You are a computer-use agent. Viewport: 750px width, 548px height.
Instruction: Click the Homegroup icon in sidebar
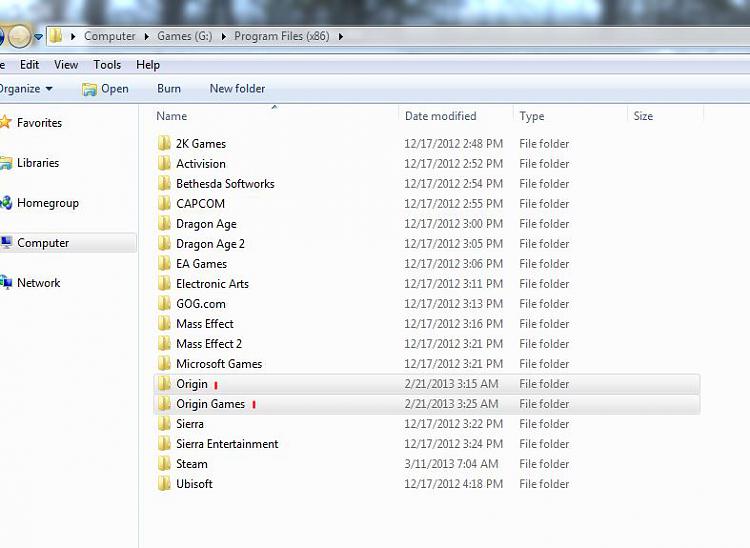pyautogui.click(x=6, y=203)
